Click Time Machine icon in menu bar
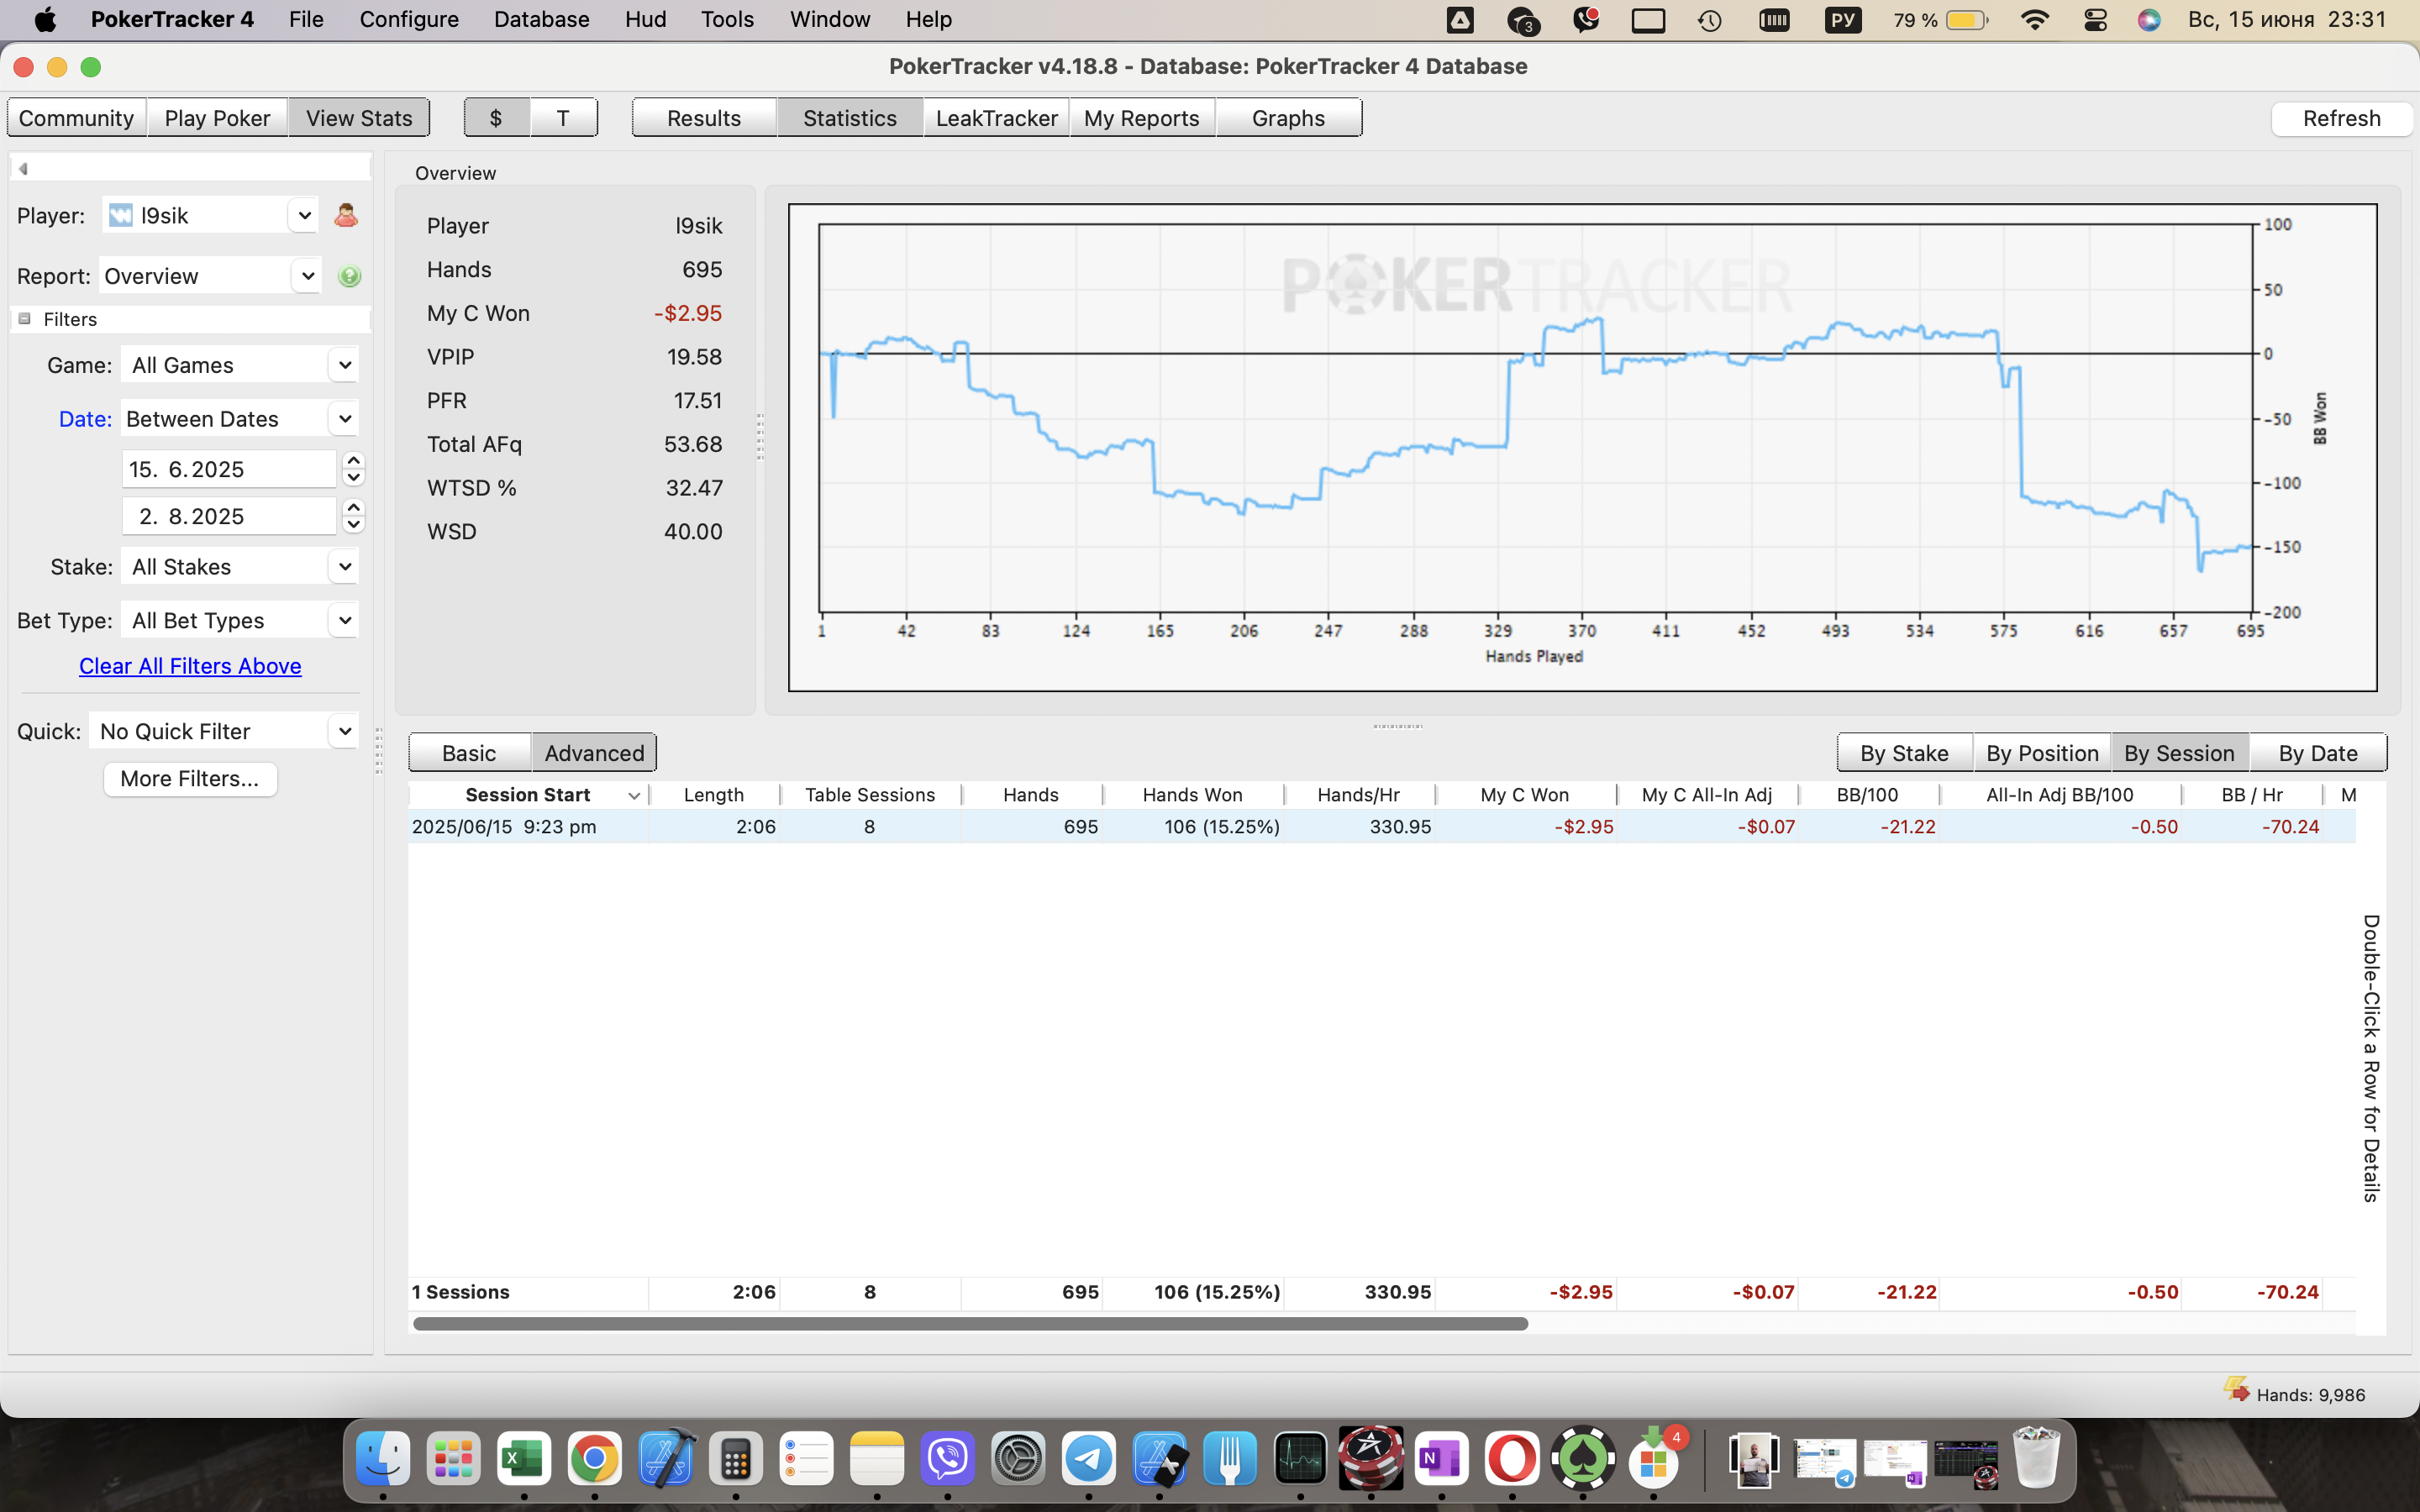 coord(1709,20)
